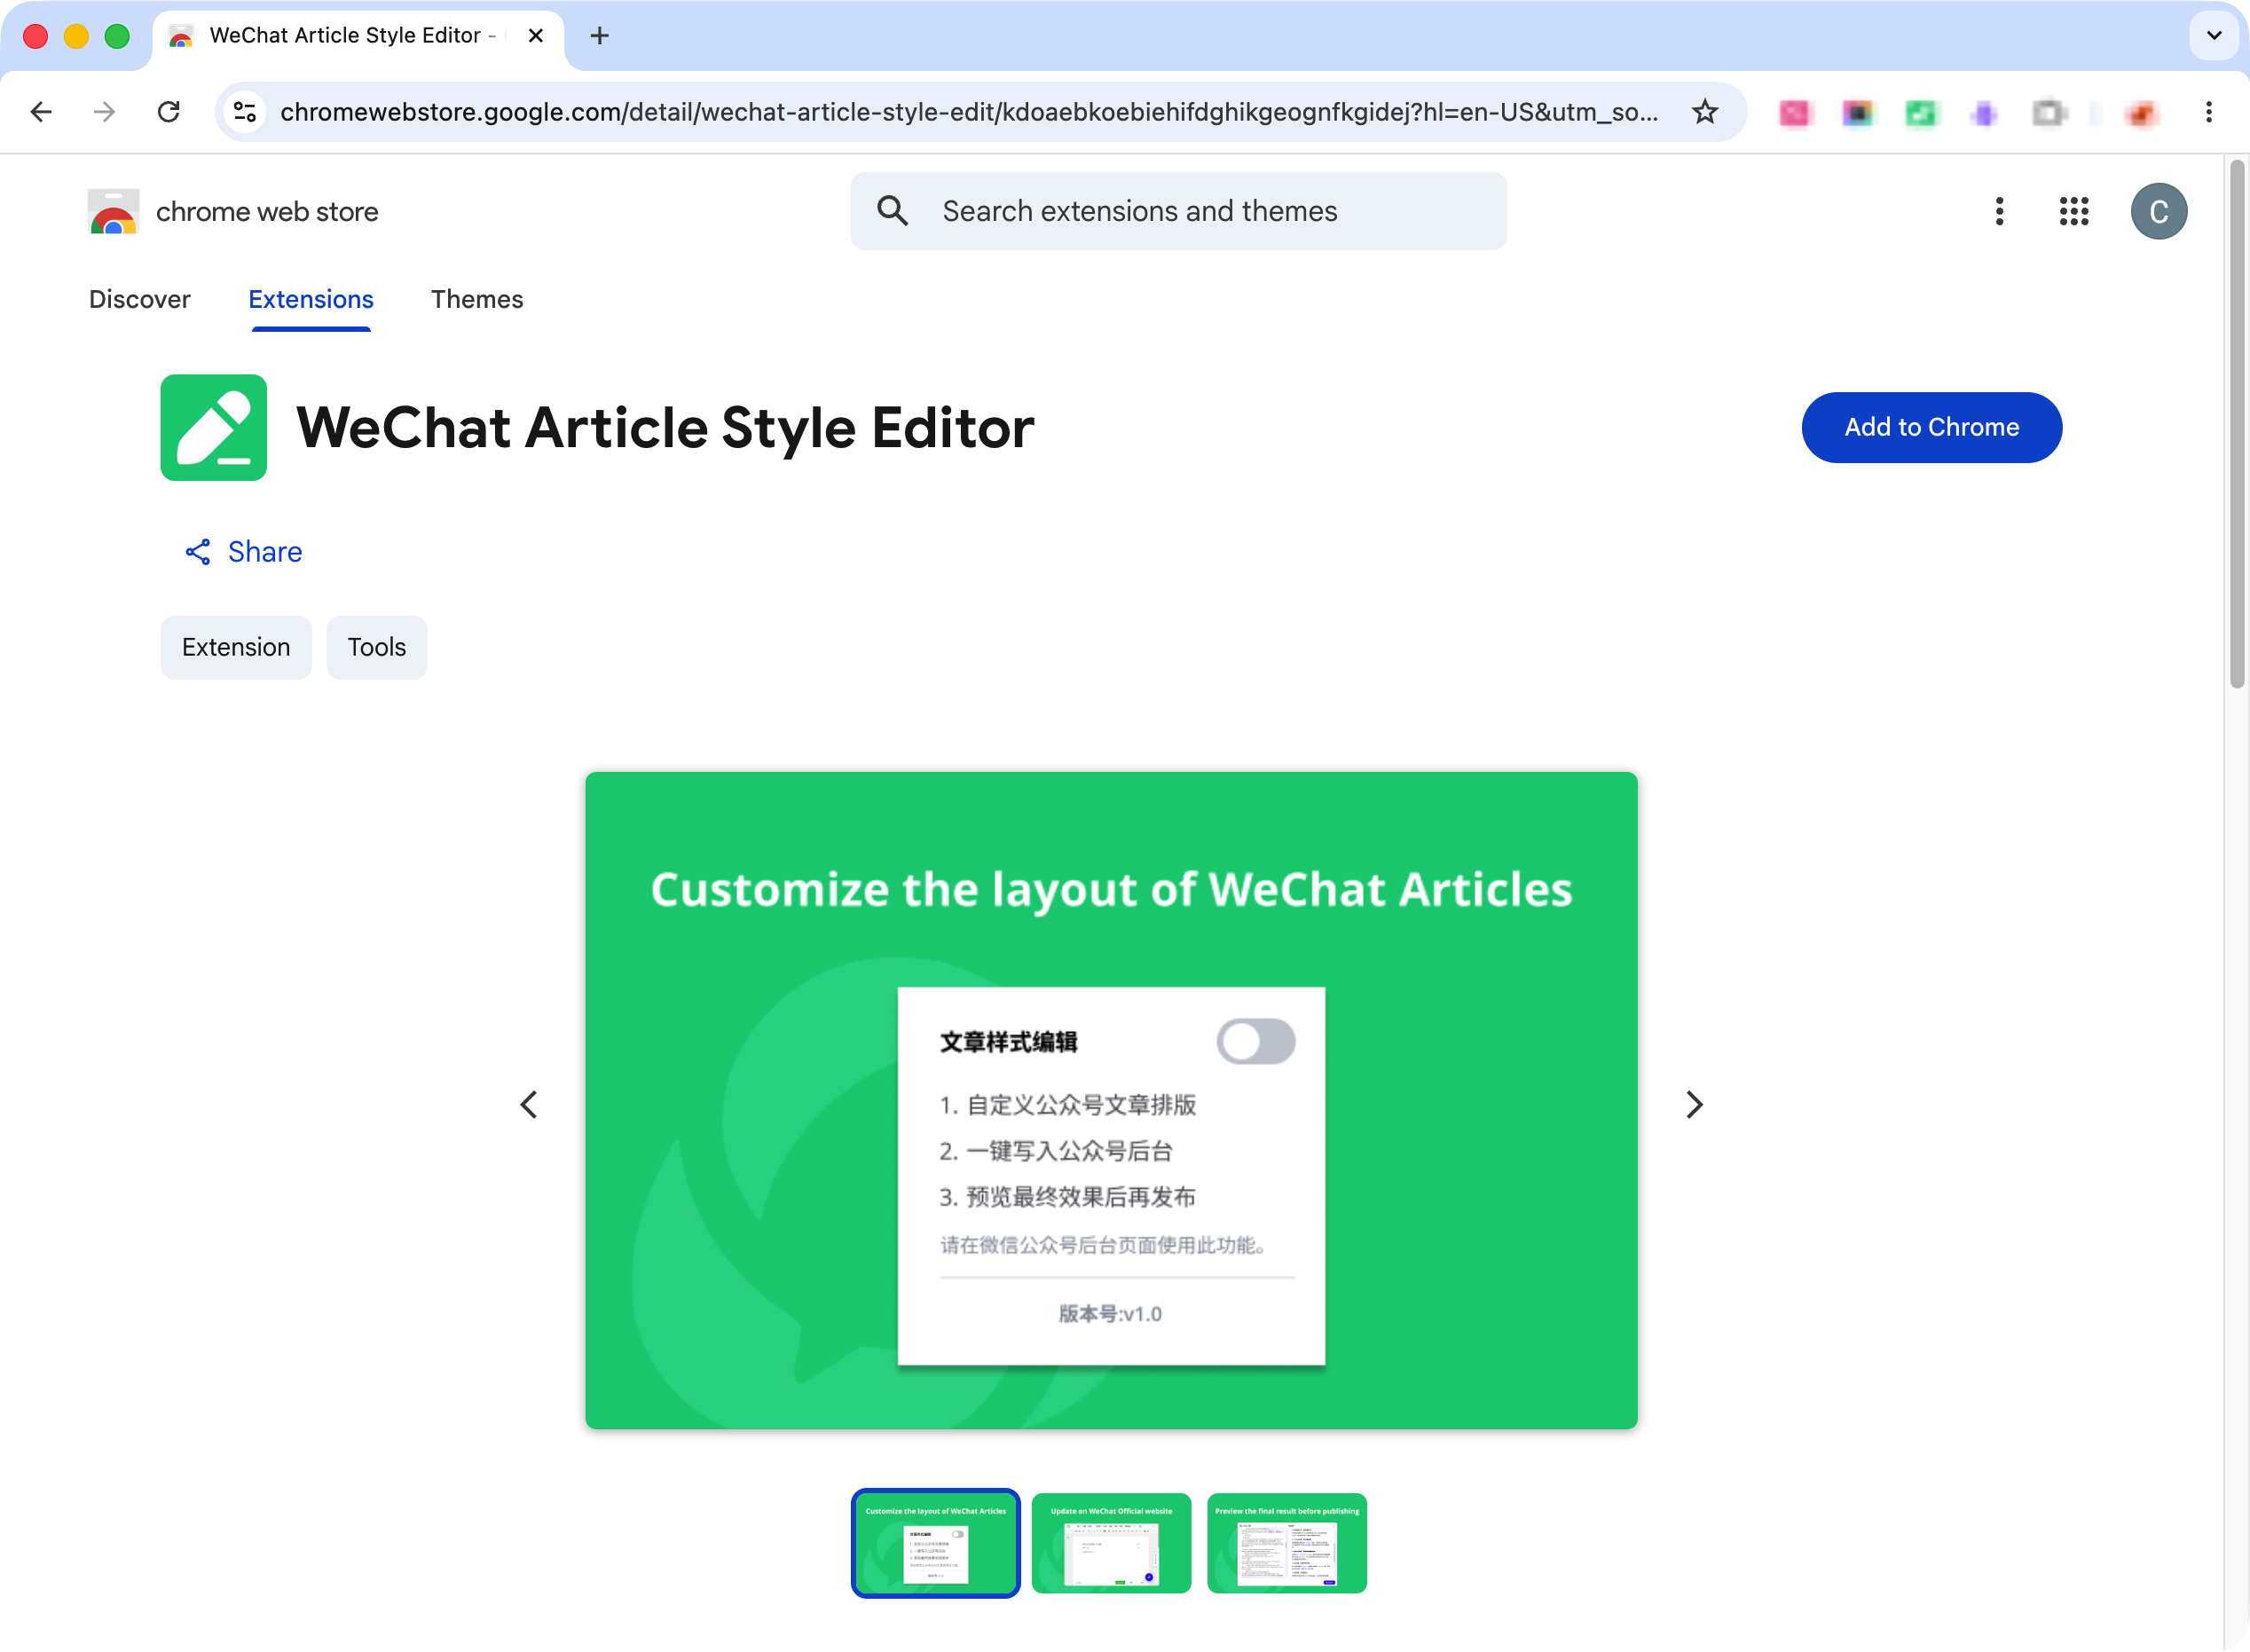This screenshot has width=2250, height=1652.
Task: Select the Preview final result thumbnail
Action: [1286, 1542]
